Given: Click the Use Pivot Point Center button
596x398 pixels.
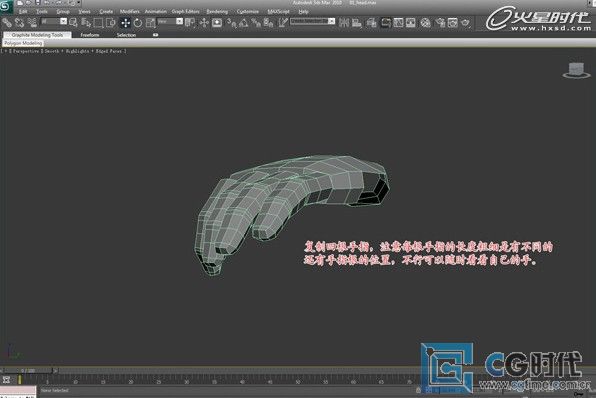Looking at the screenshot, I should point(190,23).
